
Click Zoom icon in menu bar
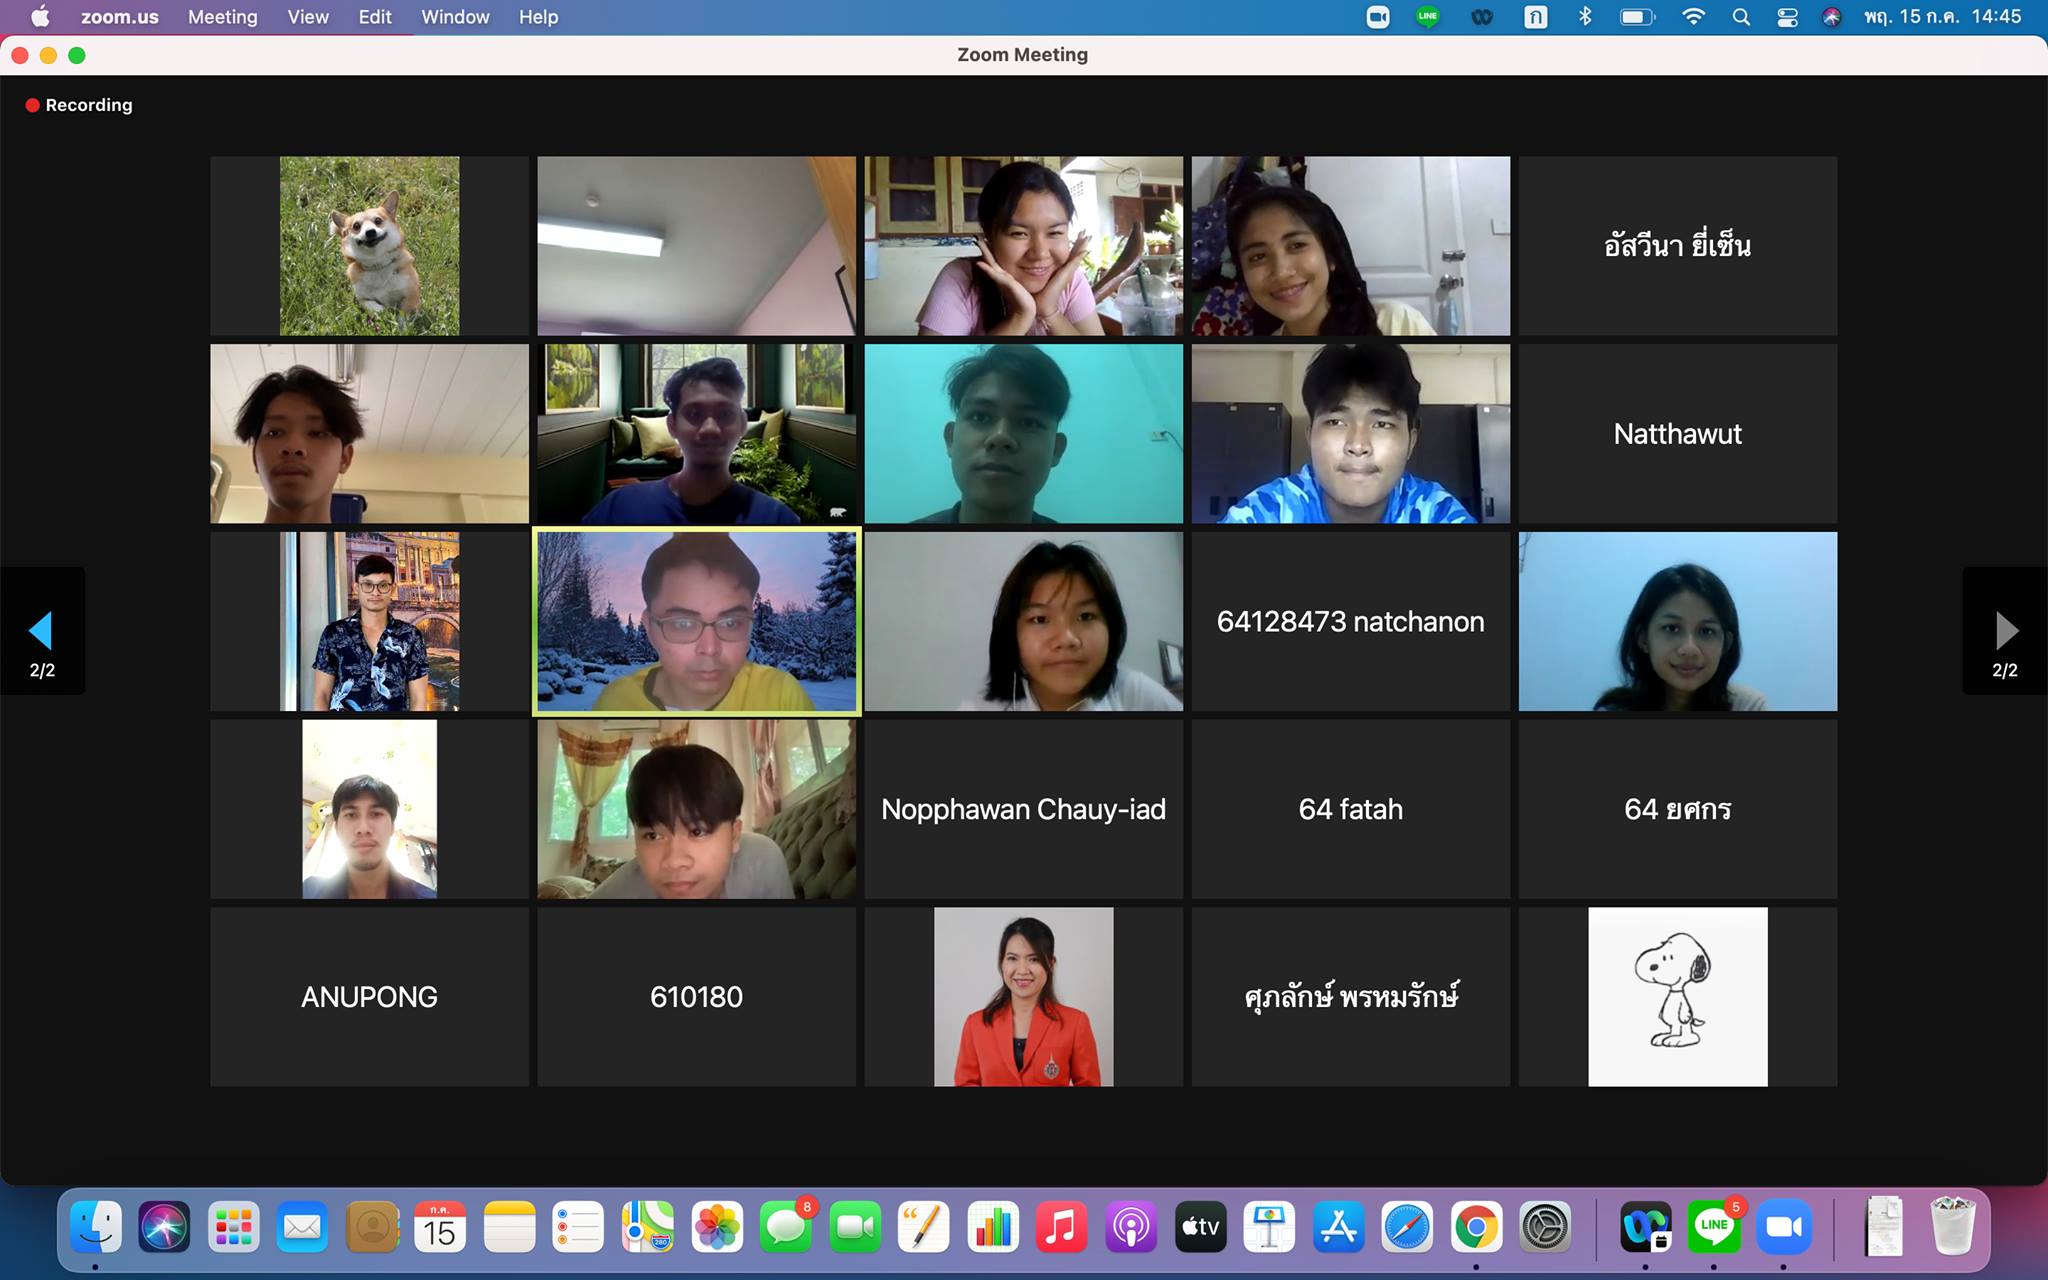tap(1377, 17)
